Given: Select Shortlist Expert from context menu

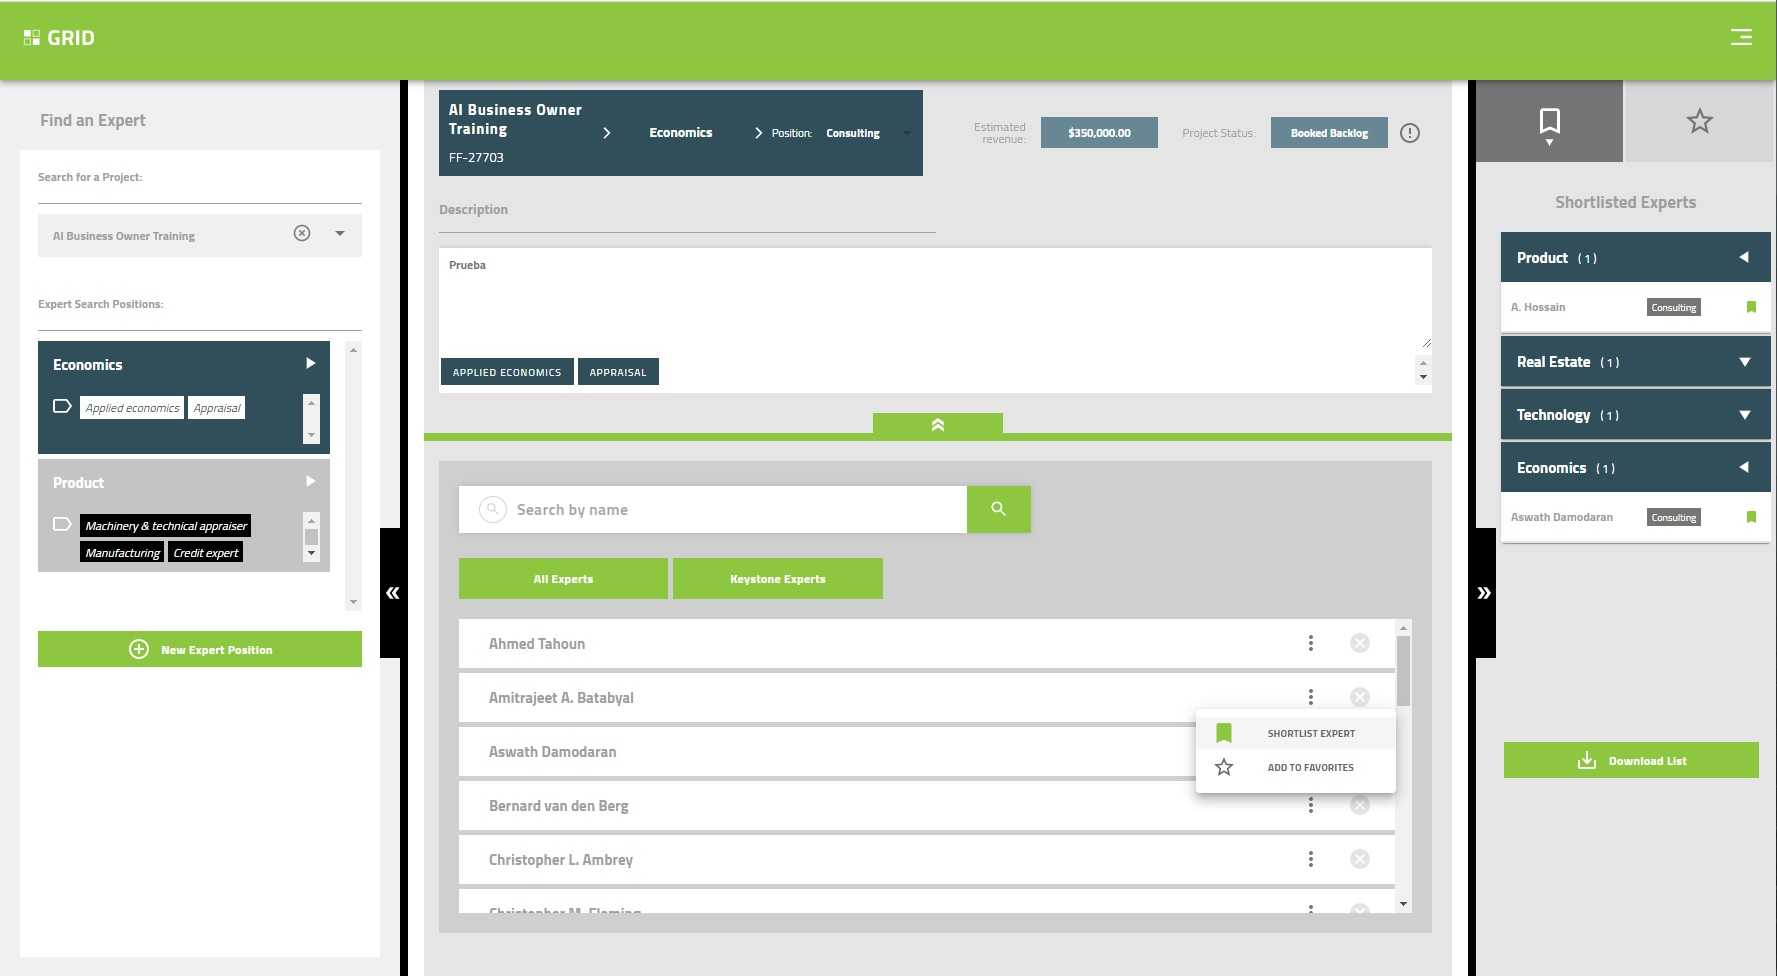Looking at the screenshot, I should point(1310,733).
